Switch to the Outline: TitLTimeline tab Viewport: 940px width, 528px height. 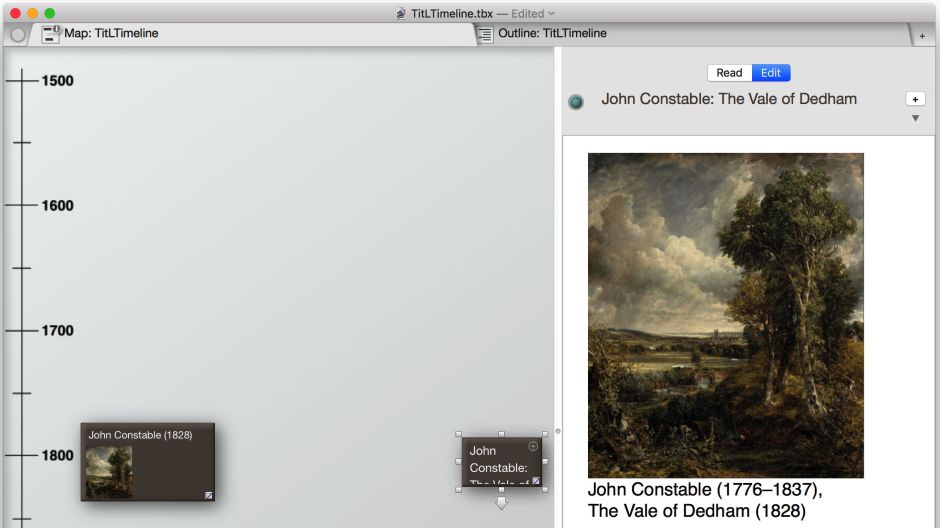(x=552, y=34)
